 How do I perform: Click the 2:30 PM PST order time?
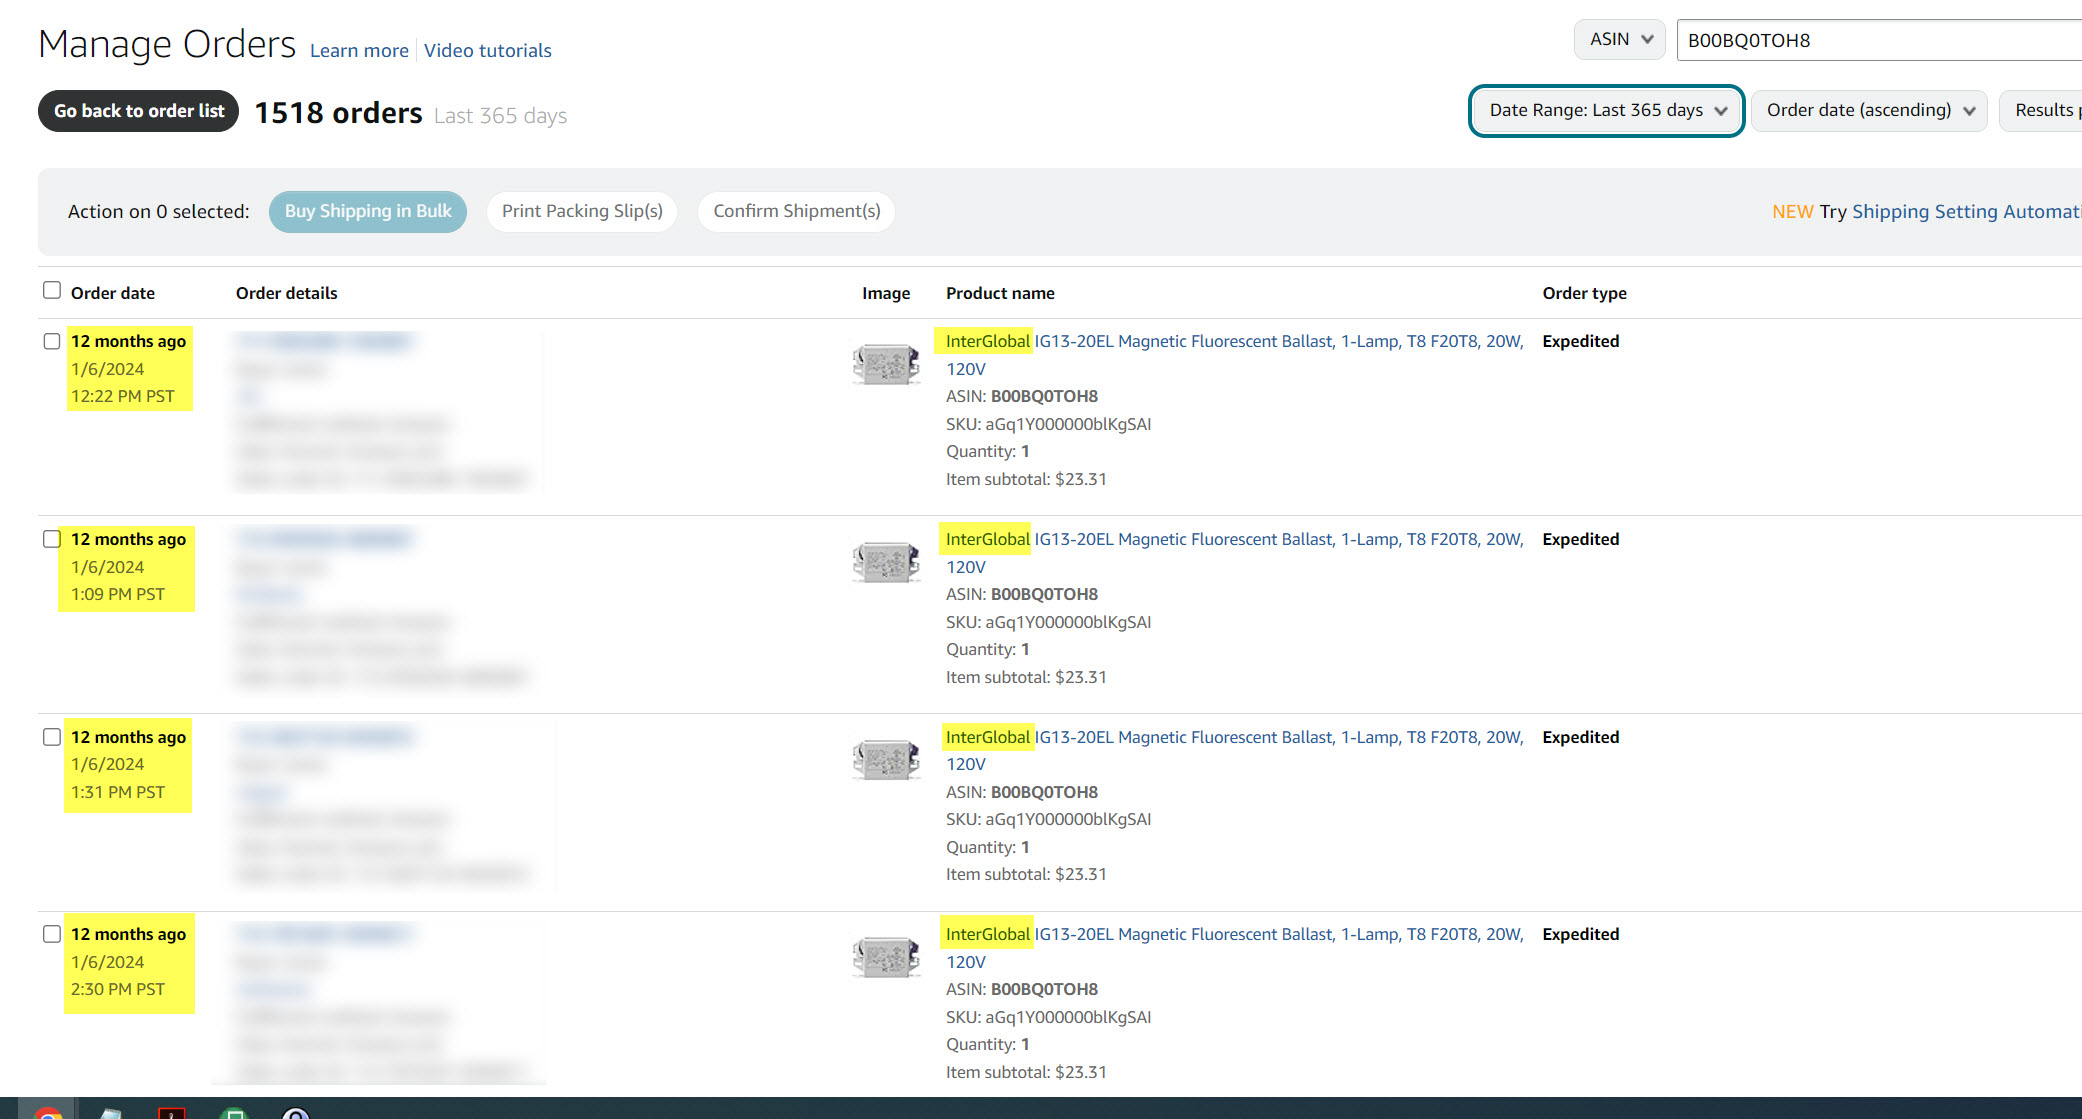(118, 989)
